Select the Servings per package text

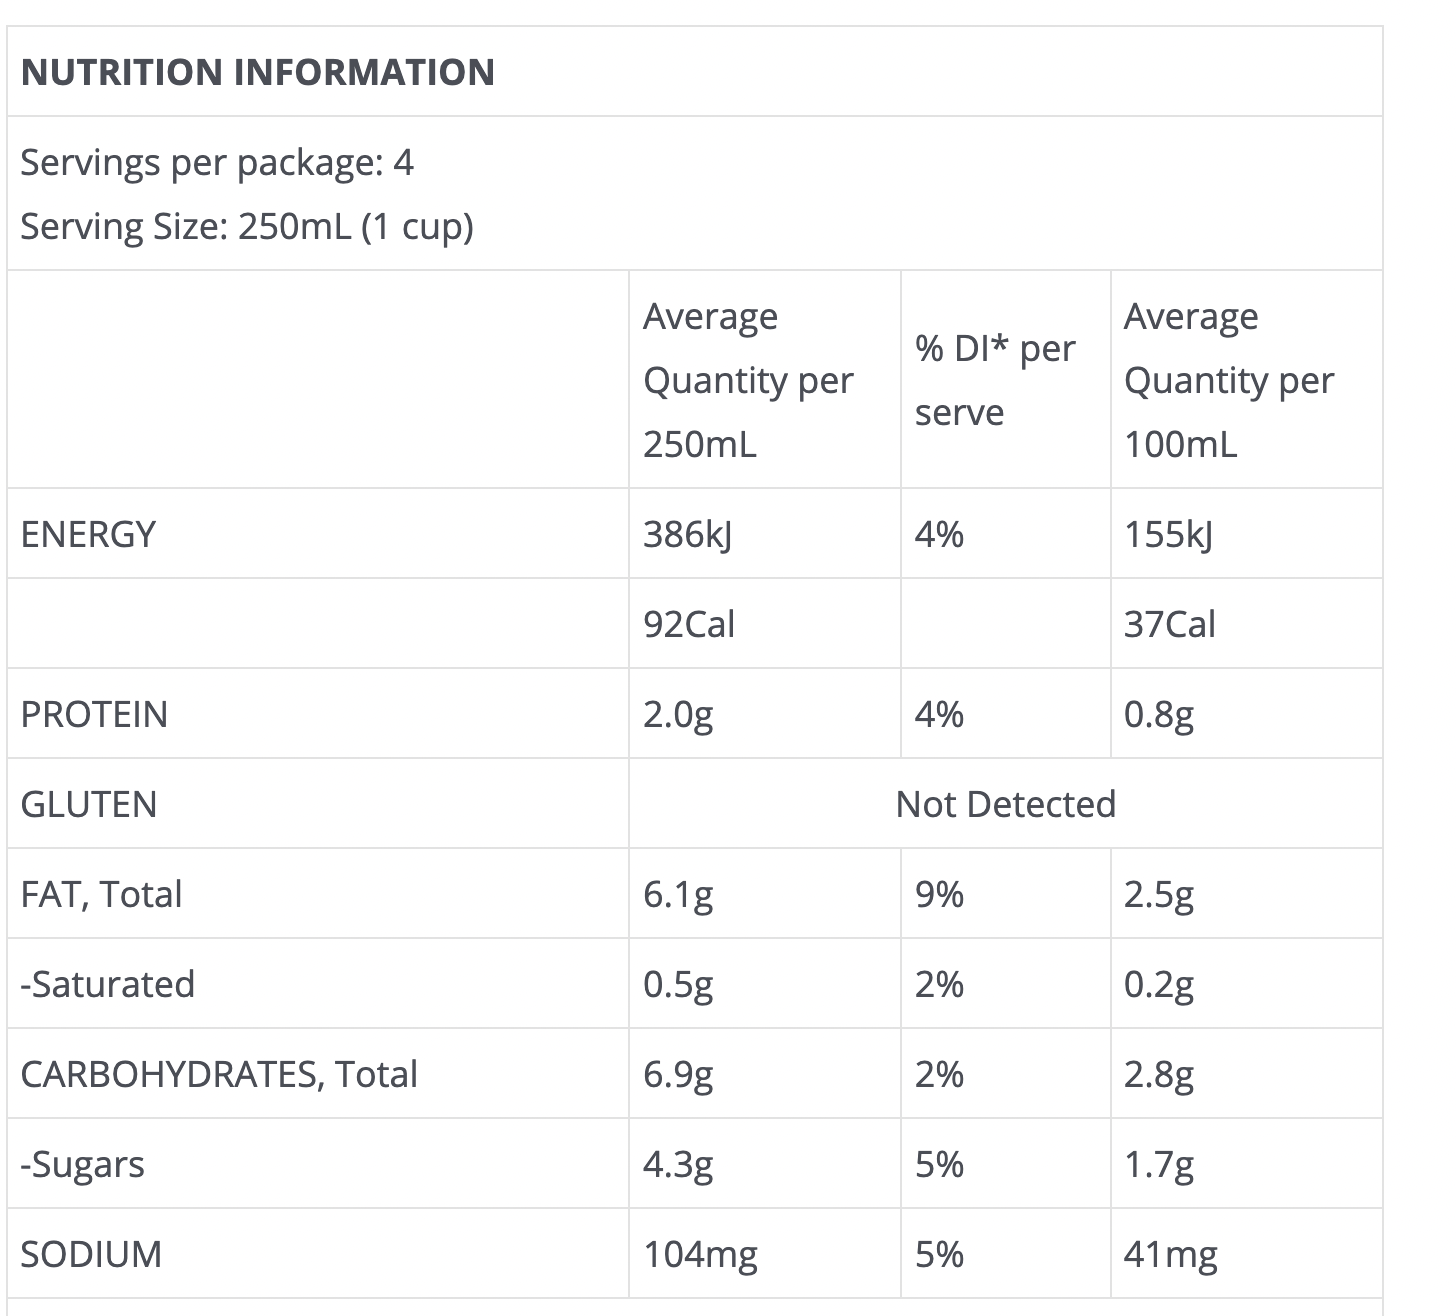217,162
